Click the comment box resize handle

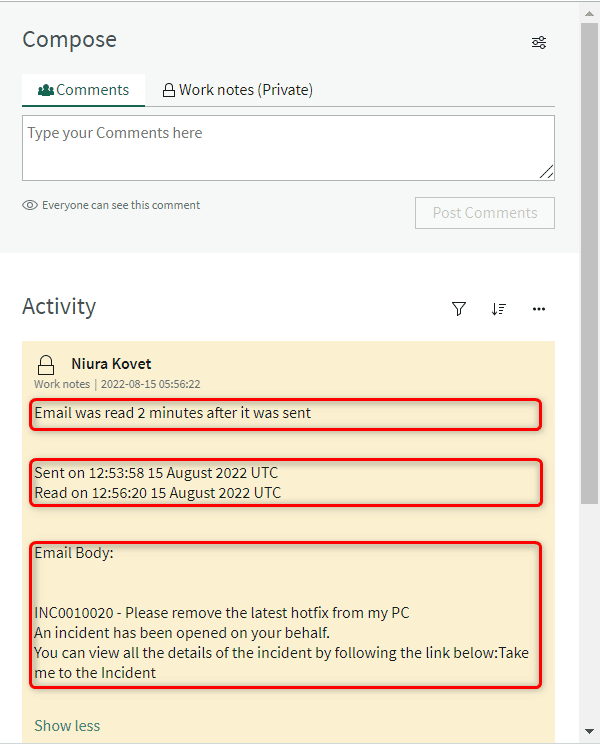point(546,172)
